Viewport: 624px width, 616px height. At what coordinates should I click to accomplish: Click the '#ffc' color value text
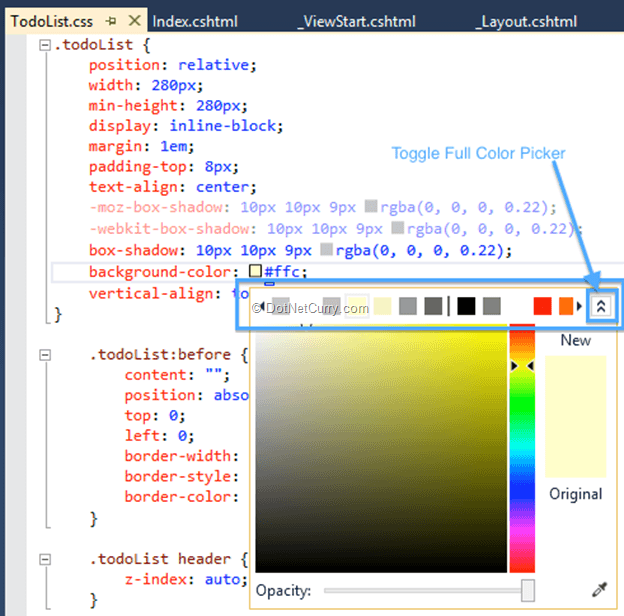coord(282,272)
